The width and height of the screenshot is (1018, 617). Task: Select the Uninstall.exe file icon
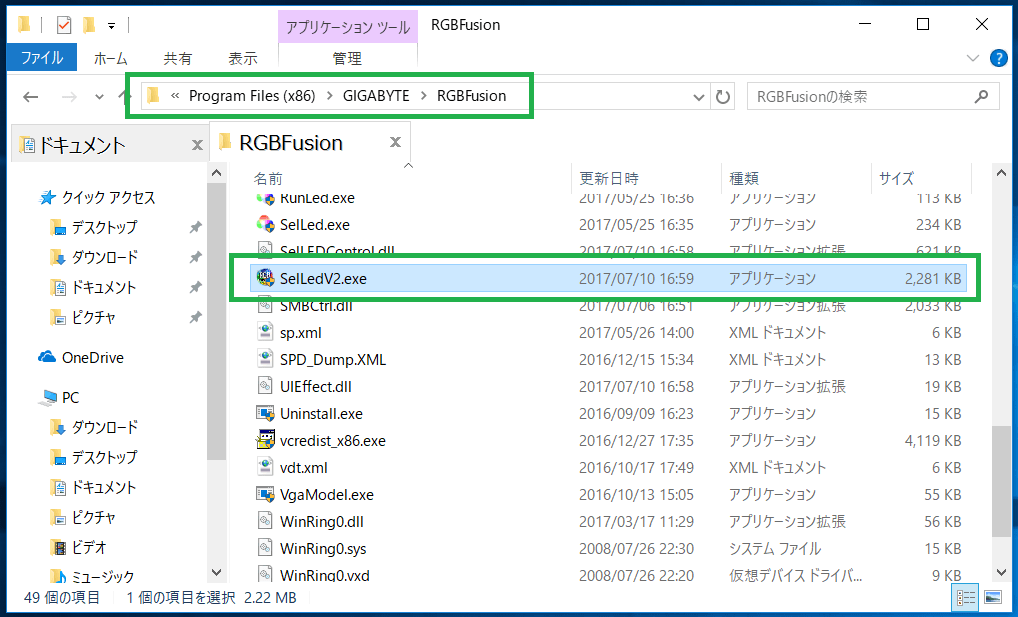pyautogui.click(x=265, y=413)
